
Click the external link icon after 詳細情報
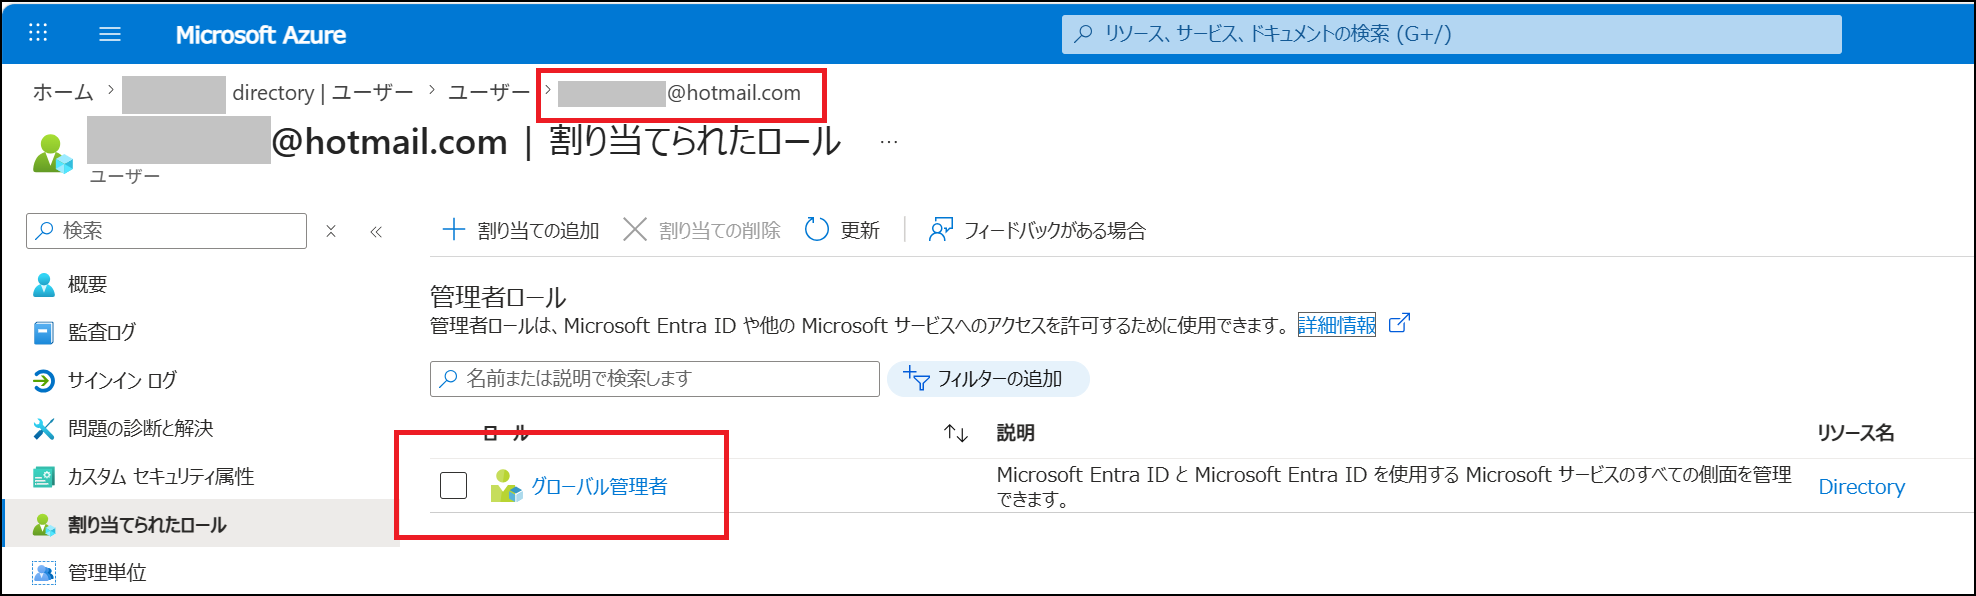[1400, 323]
